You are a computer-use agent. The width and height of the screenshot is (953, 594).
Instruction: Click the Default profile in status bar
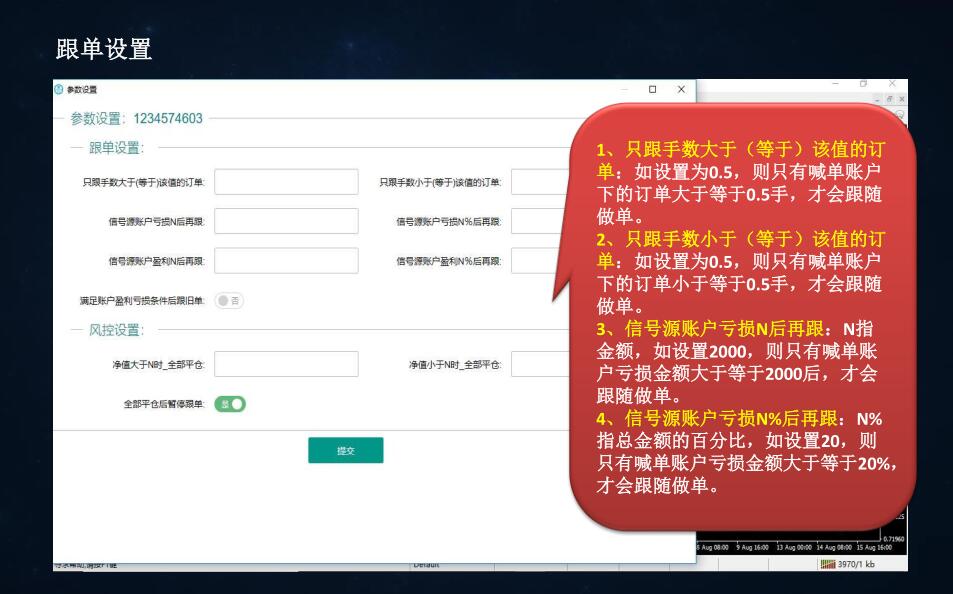click(431, 565)
